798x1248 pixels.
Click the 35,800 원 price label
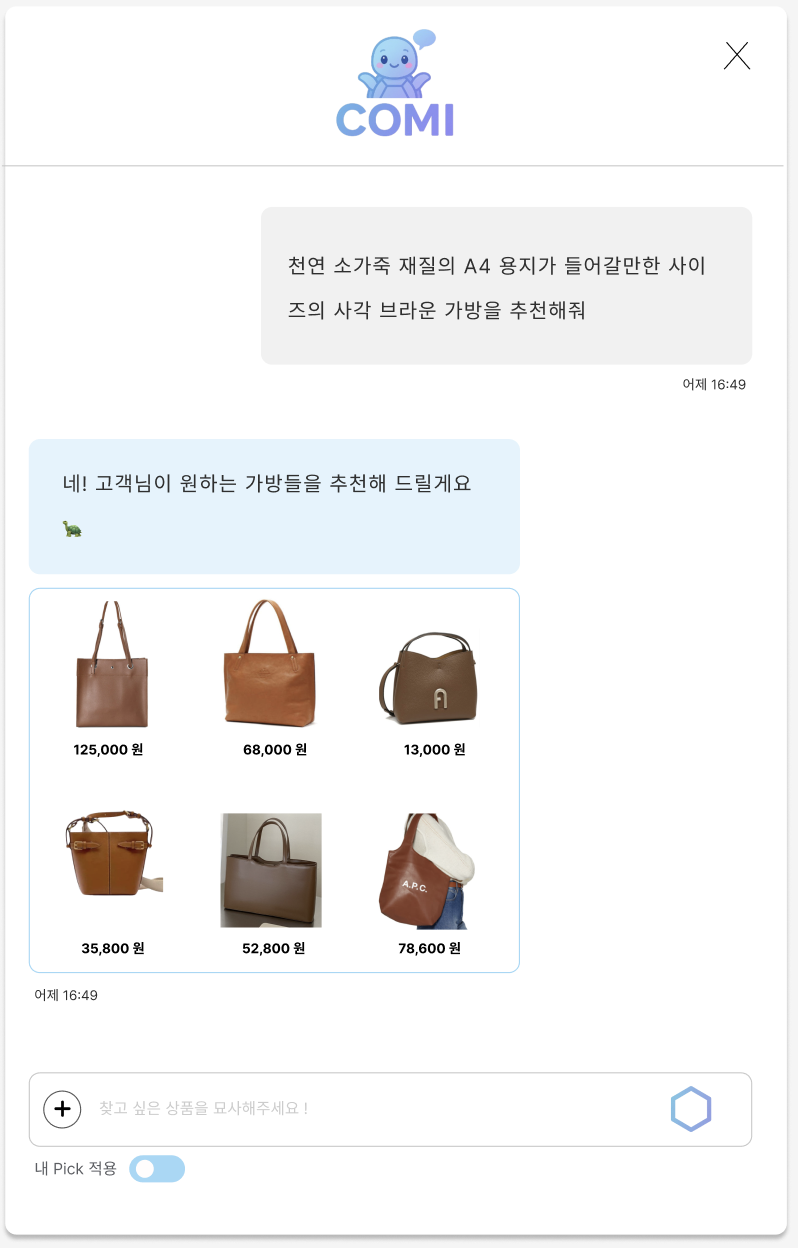113,948
